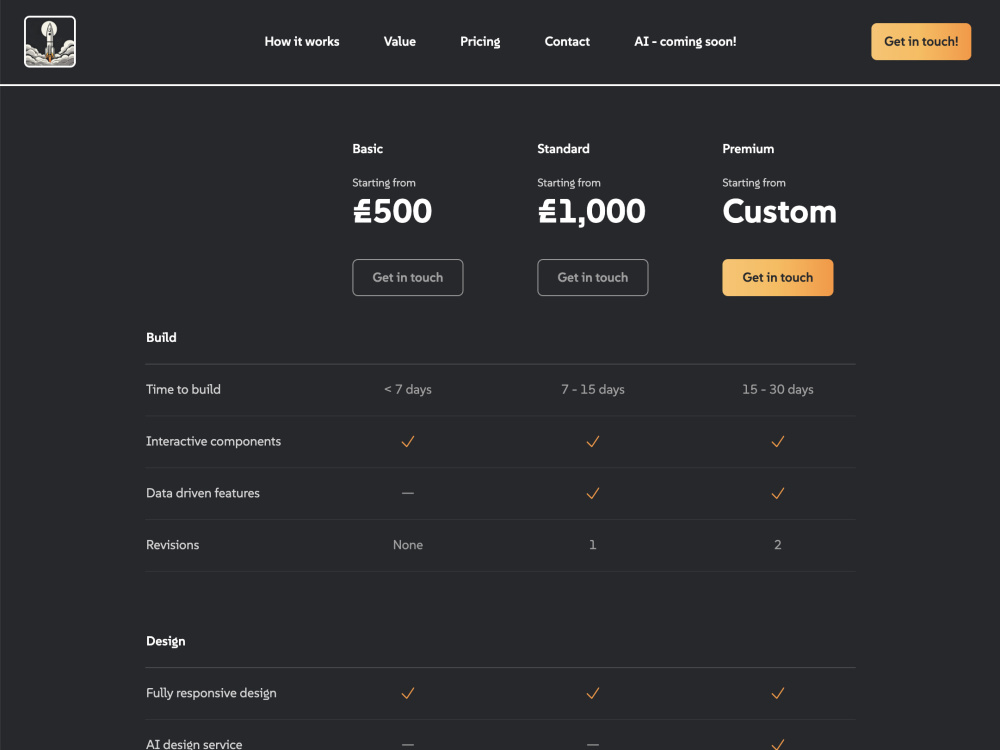Click the Build section heading
The height and width of the screenshot is (750, 1000).
161,337
